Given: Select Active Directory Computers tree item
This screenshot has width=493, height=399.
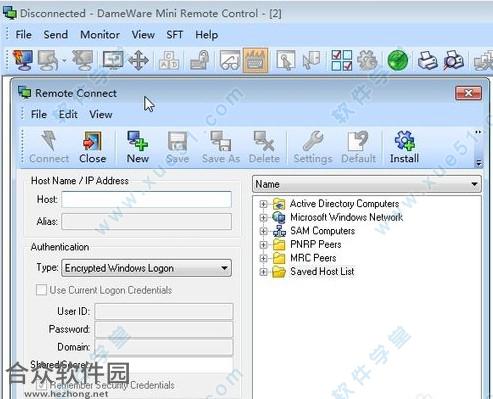Looking at the screenshot, I should click(x=344, y=203).
